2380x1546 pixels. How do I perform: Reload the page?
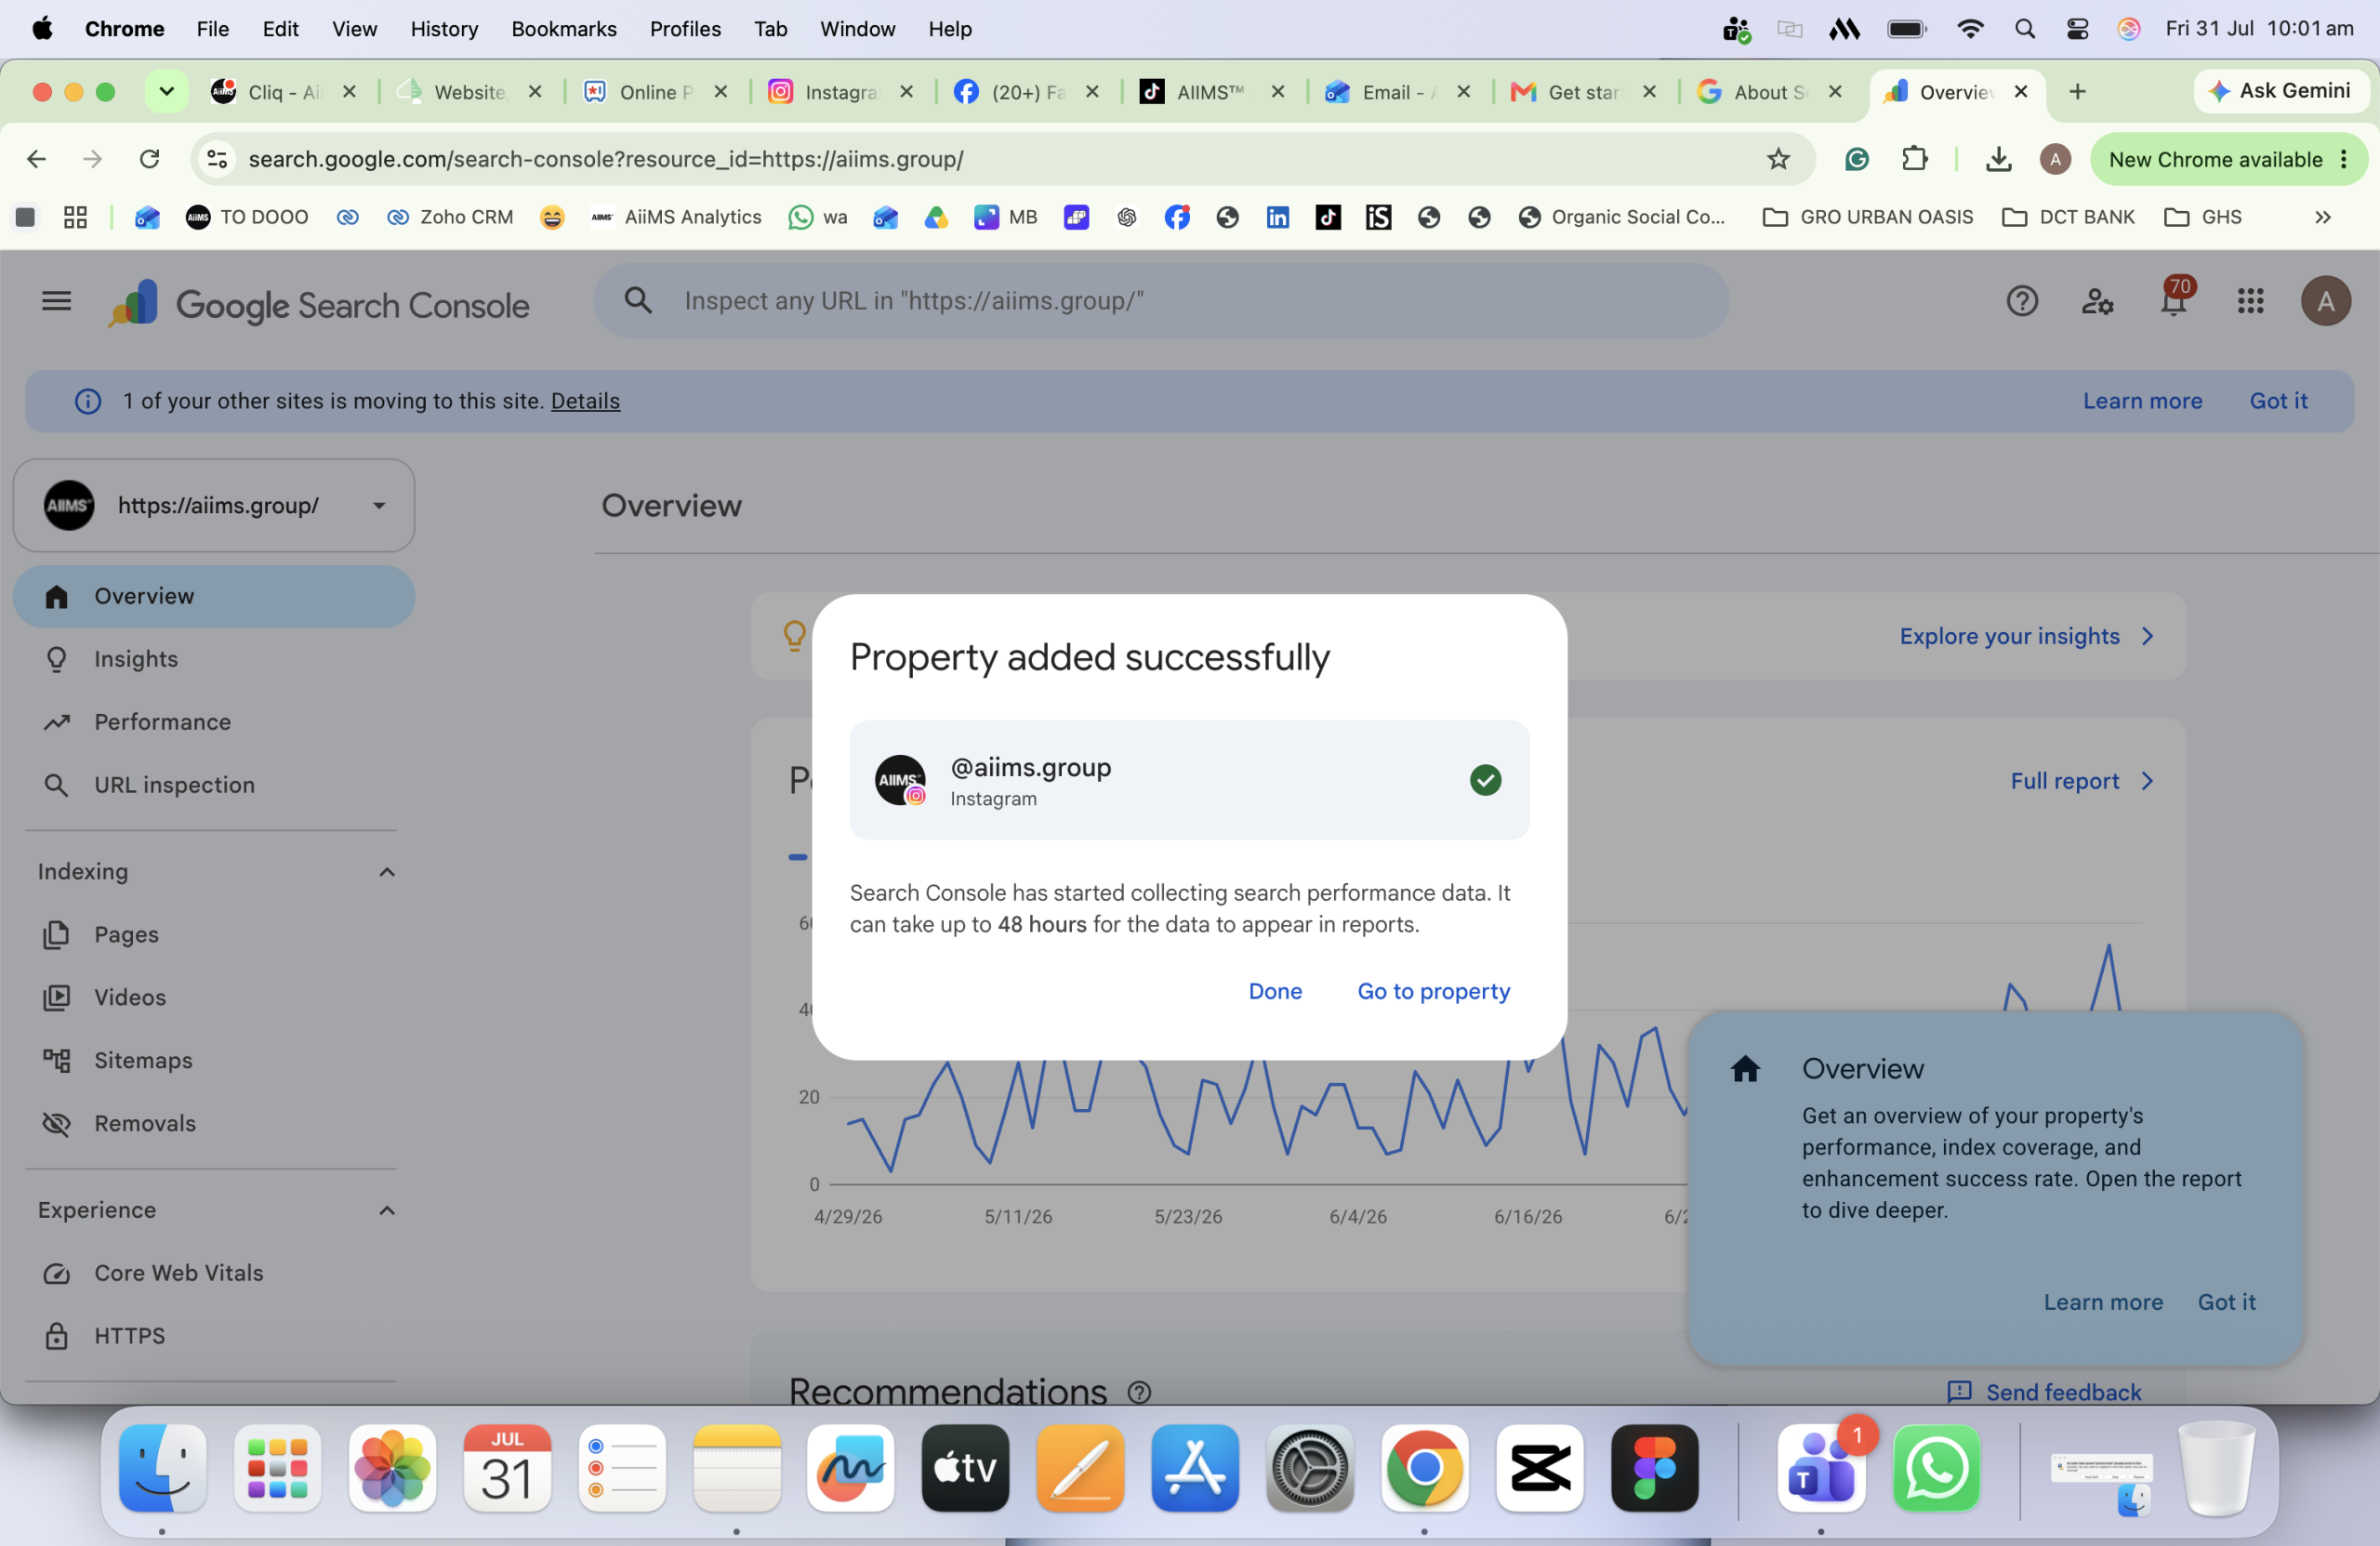150,159
